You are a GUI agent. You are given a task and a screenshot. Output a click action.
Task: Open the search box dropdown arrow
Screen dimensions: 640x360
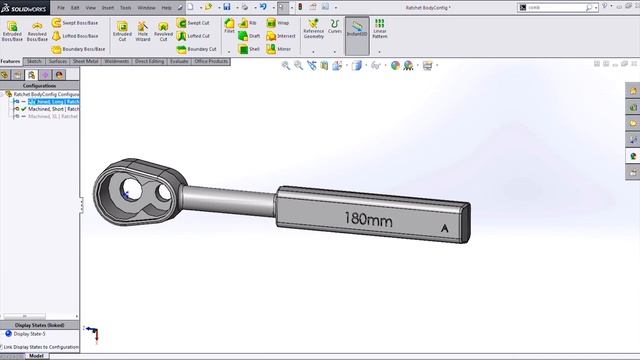click(x=596, y=7)
